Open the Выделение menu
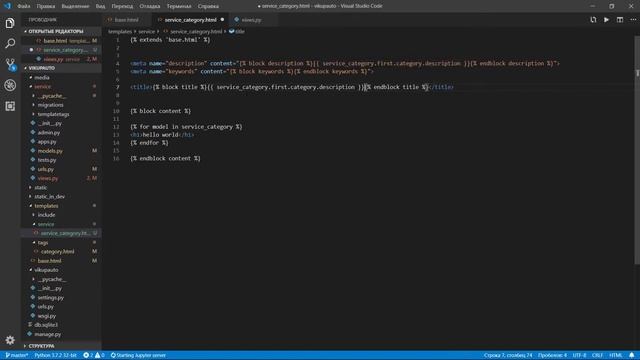Viewport: 640px width, 360px height. pos(75,6)
